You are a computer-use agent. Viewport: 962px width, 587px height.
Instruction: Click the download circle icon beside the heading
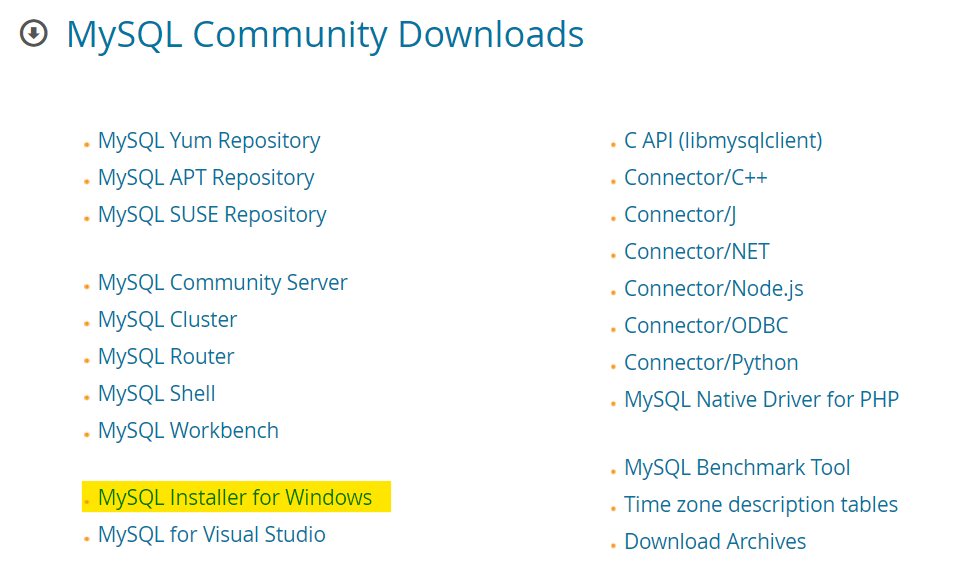click(x=33, y=33)
